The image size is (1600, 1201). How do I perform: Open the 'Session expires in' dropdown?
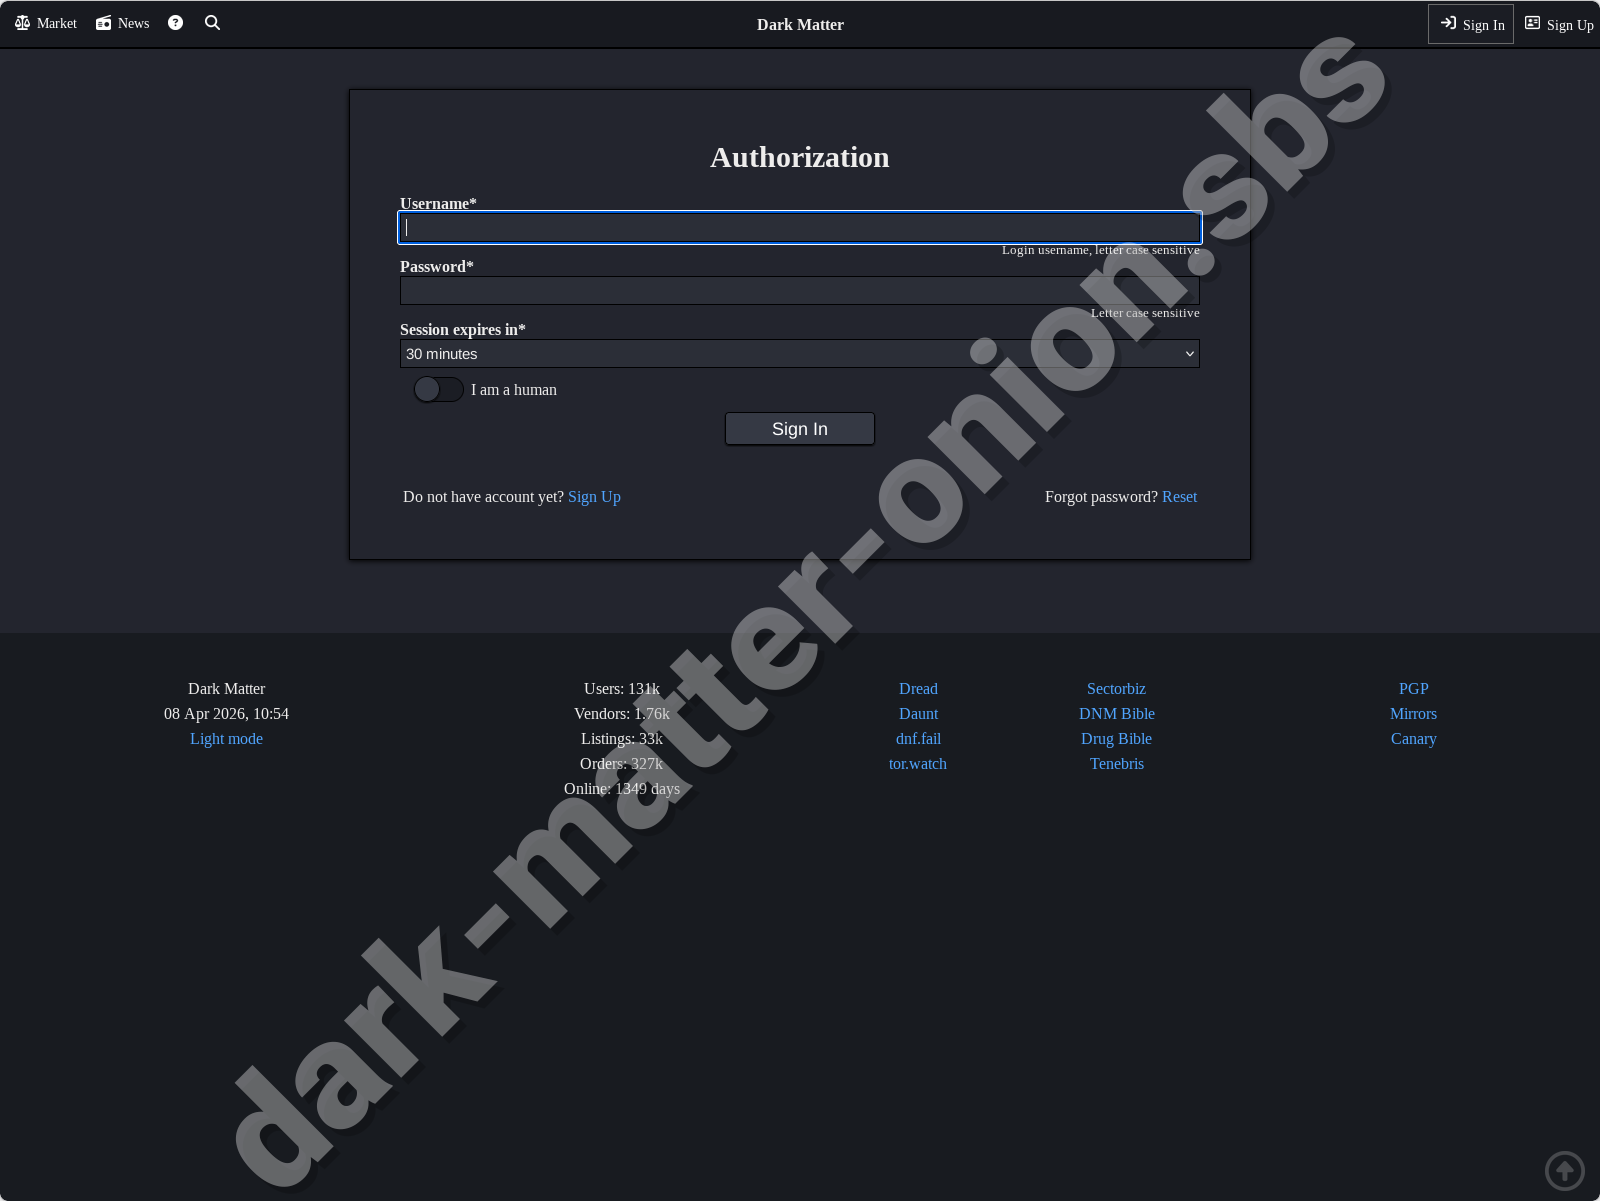click(x=799, y=353)
